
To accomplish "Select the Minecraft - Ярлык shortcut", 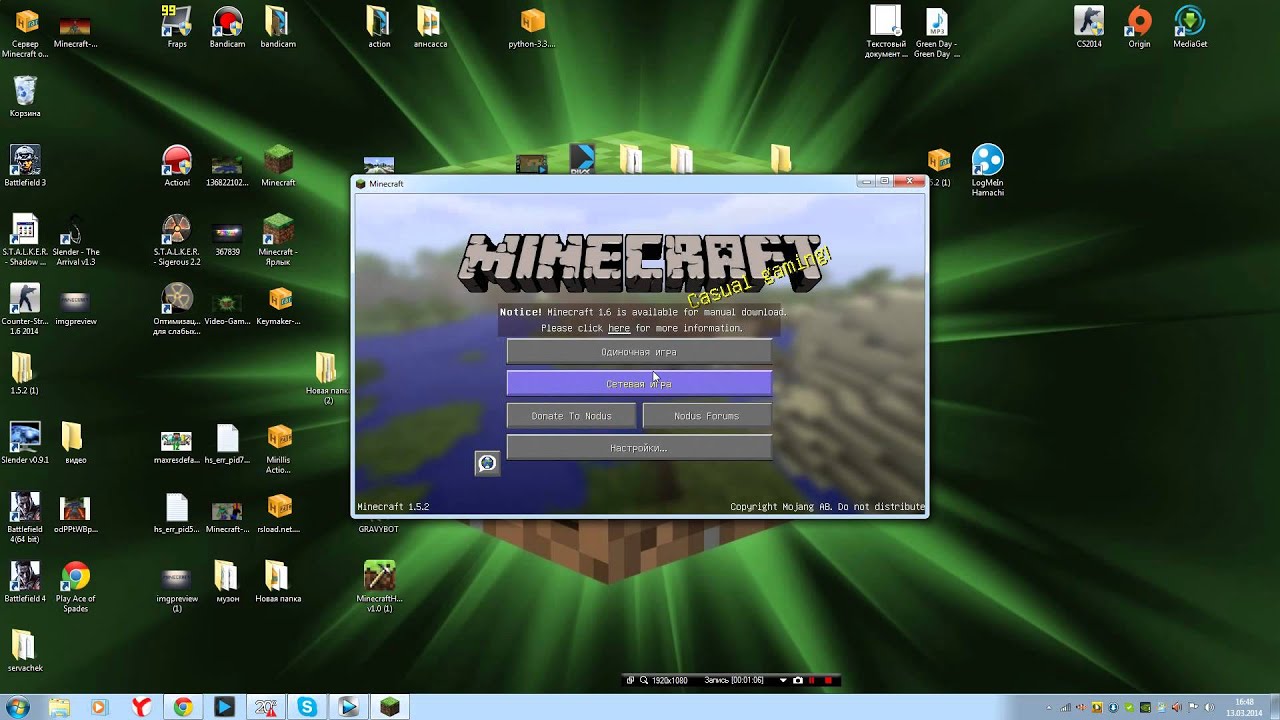I will click(278, 240).
